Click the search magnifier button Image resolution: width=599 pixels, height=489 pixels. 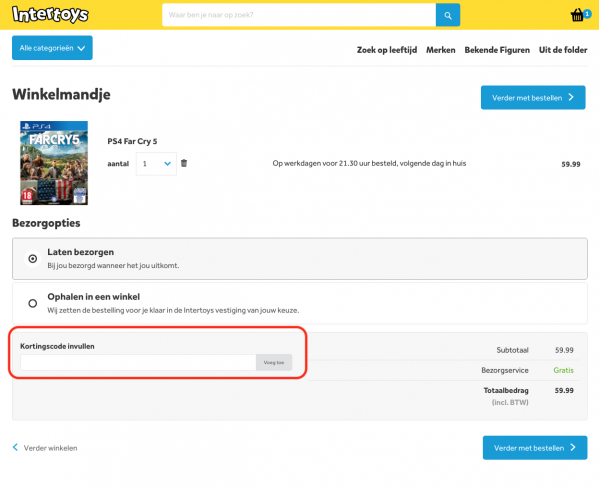coord(448,15)
